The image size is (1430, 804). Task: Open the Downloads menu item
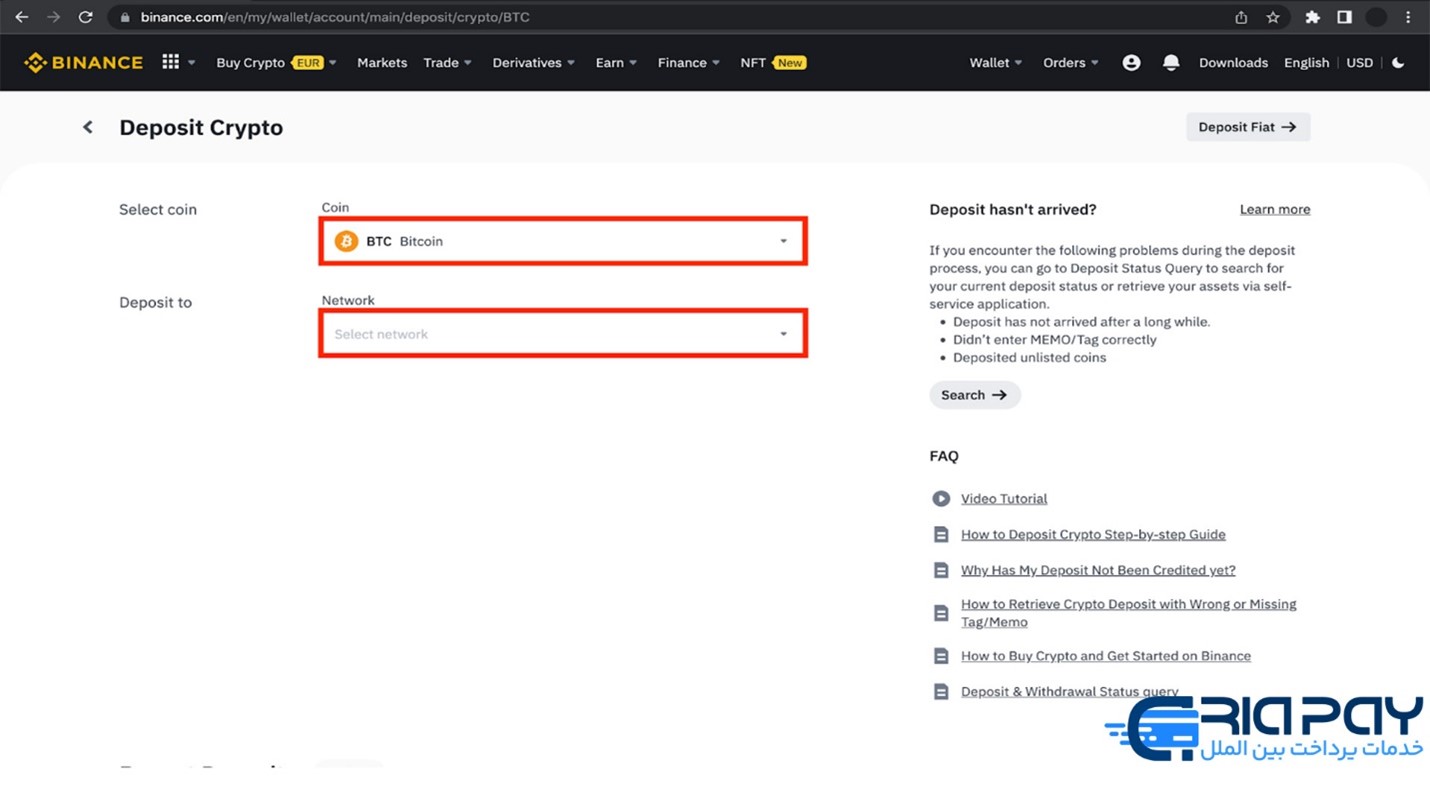point(1233,62)
